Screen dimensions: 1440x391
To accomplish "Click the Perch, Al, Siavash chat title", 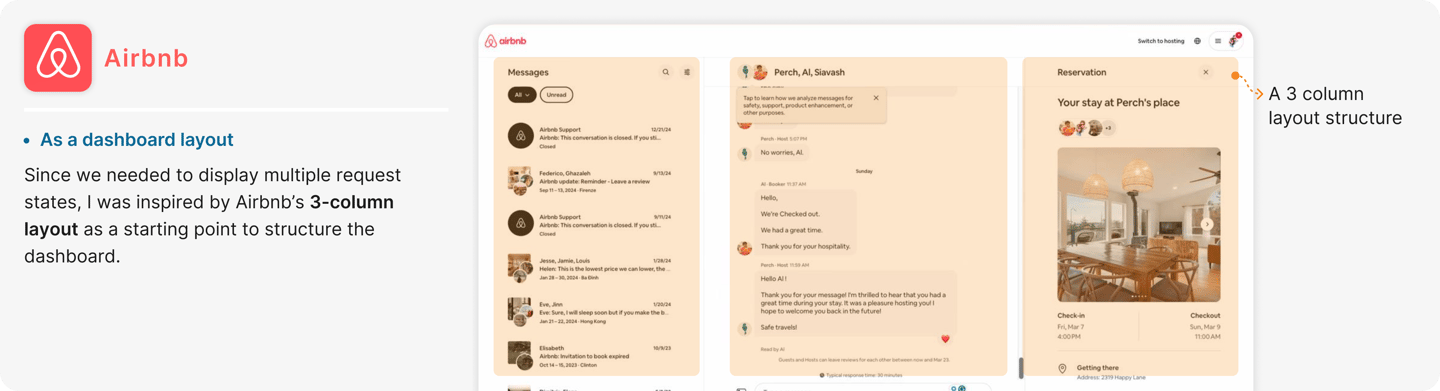I will click(809, 72).
